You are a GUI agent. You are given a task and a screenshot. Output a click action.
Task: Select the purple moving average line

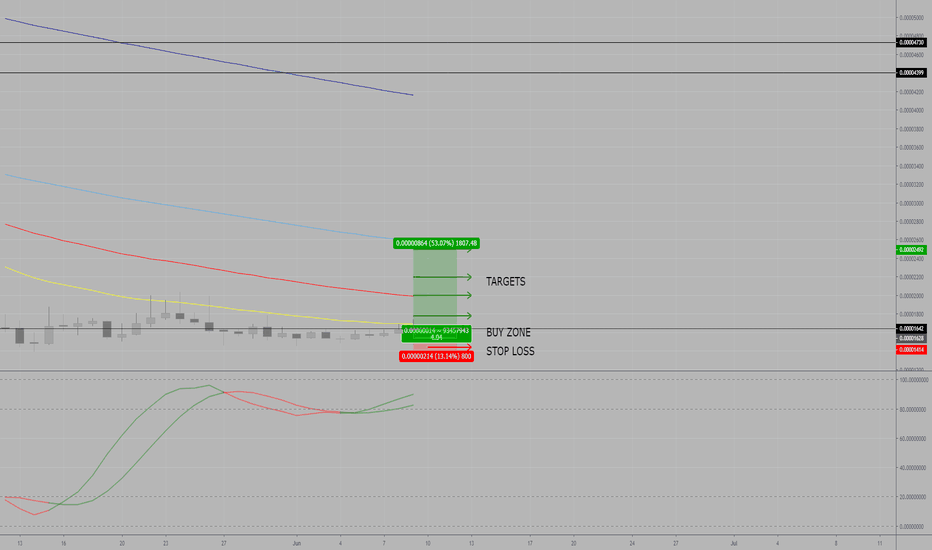click(209, 58)
